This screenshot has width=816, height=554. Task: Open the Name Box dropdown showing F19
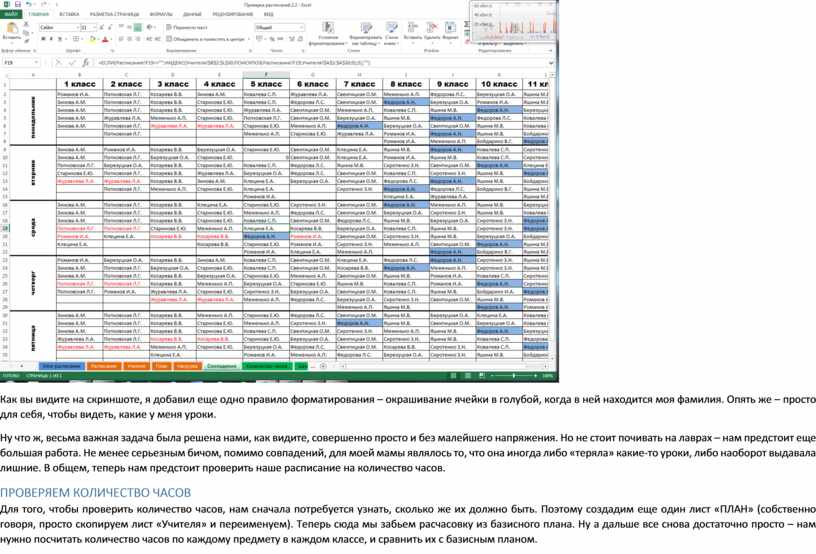point(38,62)
